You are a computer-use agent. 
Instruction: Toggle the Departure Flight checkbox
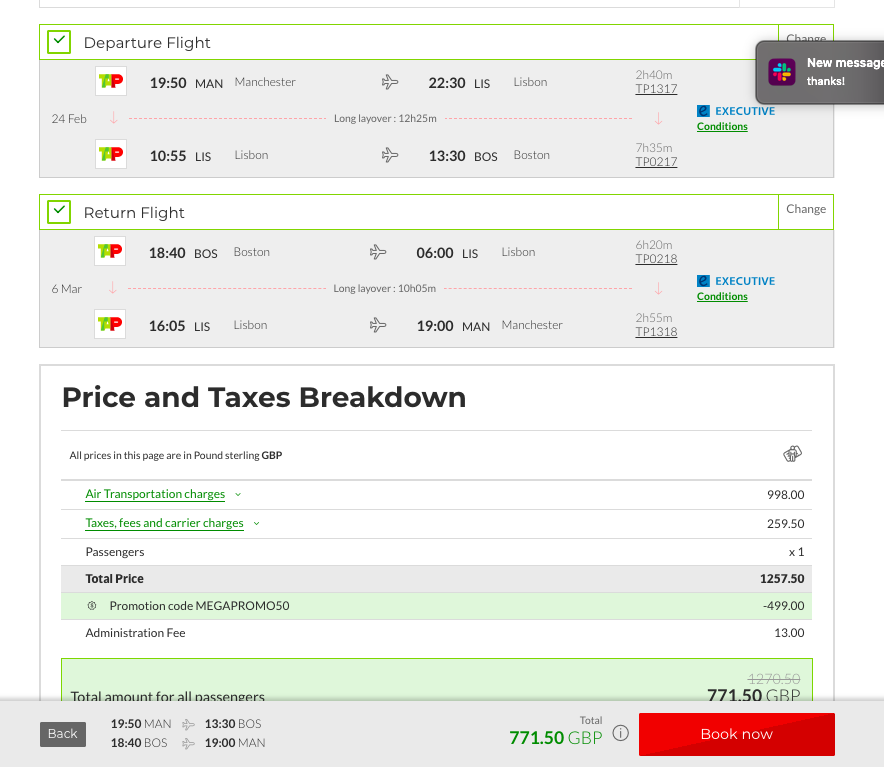pyautogui.click(x=59, y=42)
